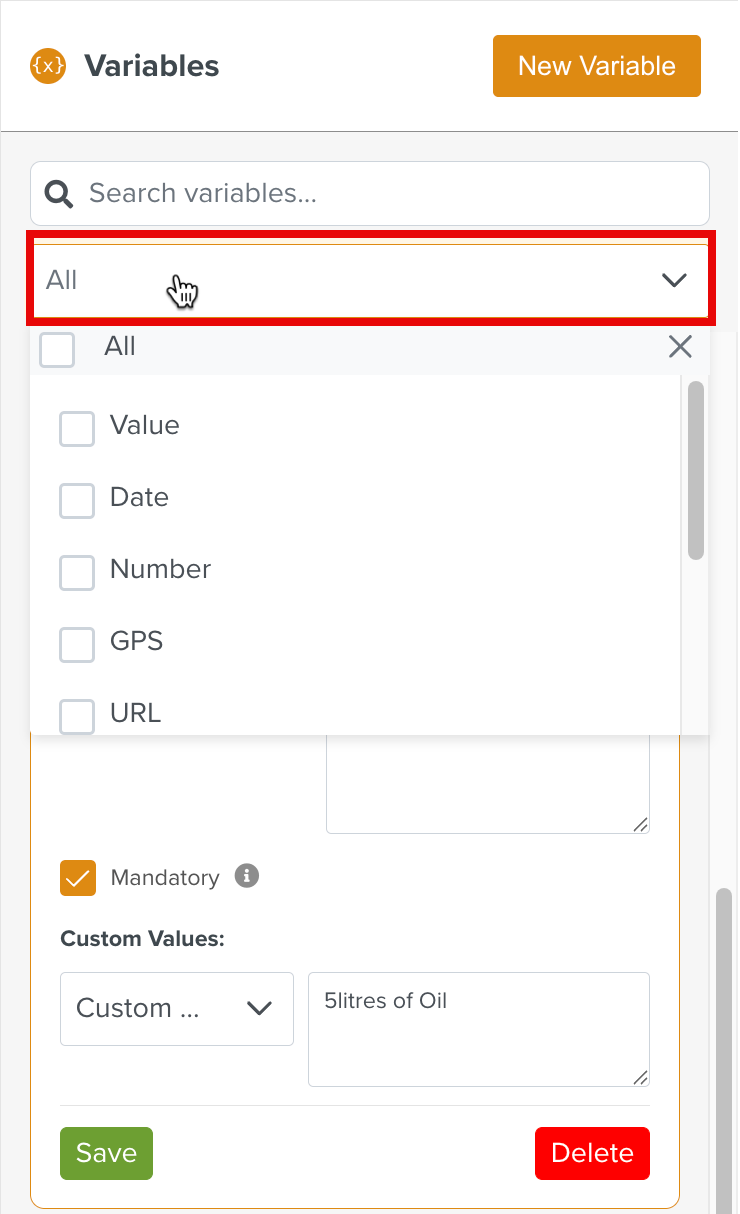
Task: Click the magnifying glass search icon
Action: click(x=58, y=193)
